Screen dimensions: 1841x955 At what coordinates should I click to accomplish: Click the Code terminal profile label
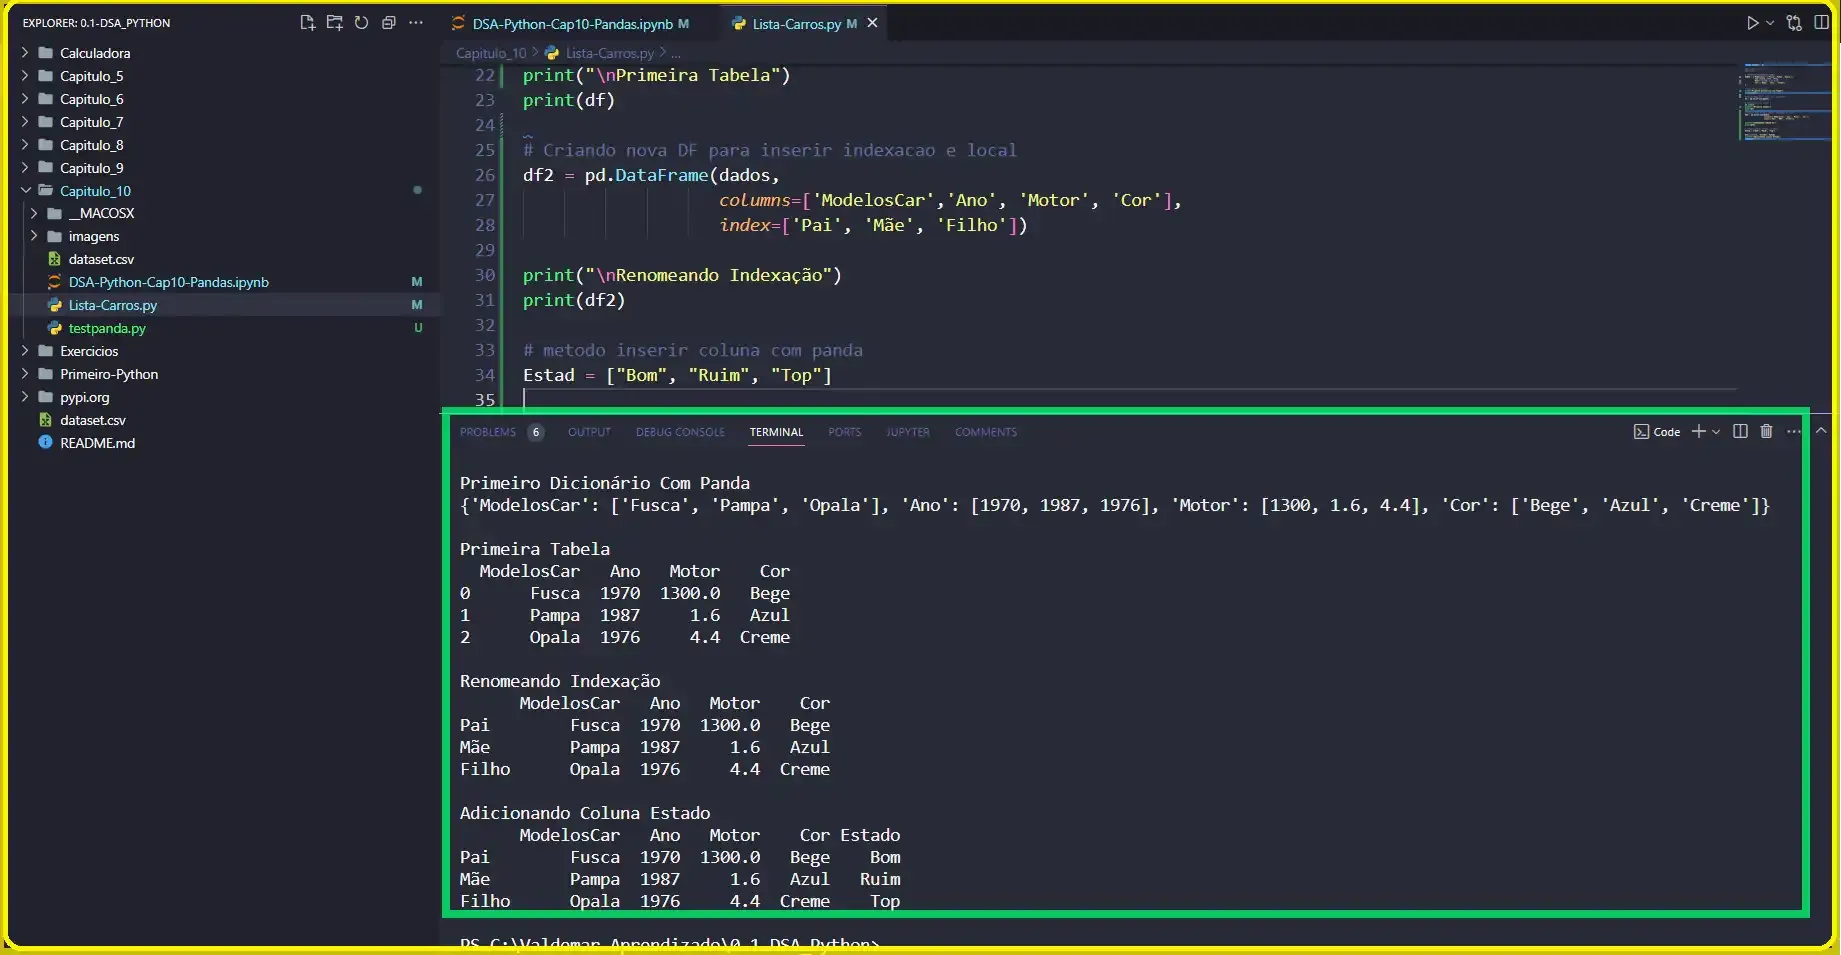[1657, 432]
